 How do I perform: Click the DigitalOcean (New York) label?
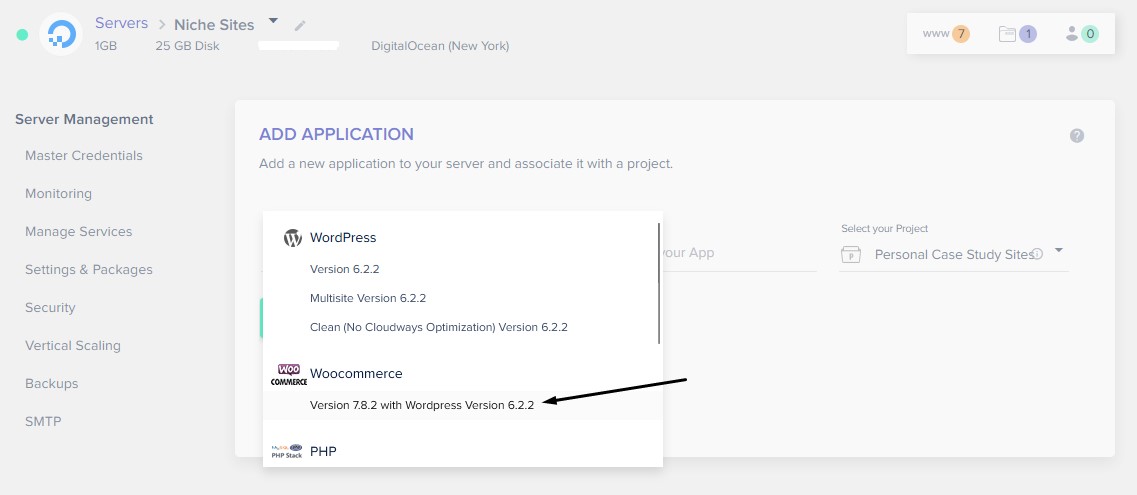[x=440, y=46]
